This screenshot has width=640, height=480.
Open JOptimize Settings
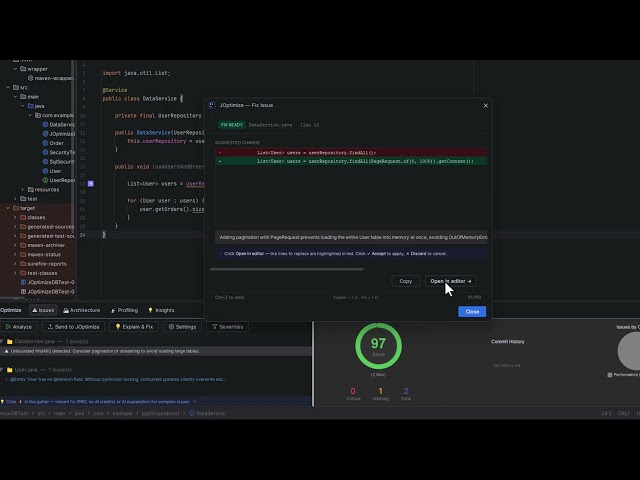pos(182,327)
